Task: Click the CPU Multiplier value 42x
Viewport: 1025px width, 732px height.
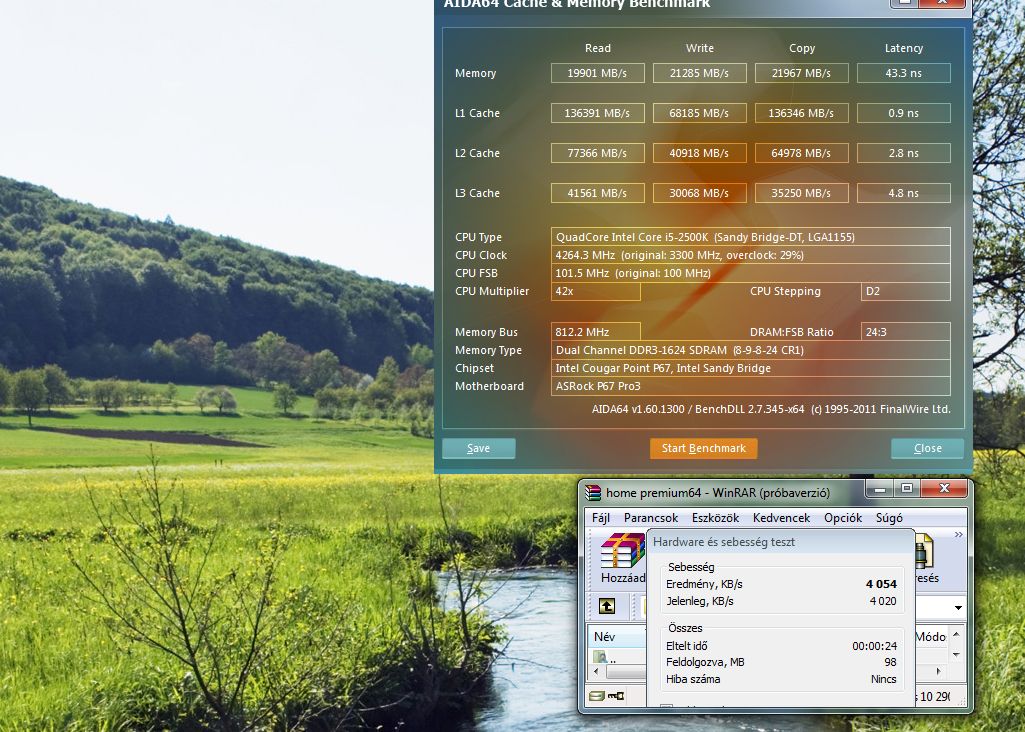Action: [596, 291]
